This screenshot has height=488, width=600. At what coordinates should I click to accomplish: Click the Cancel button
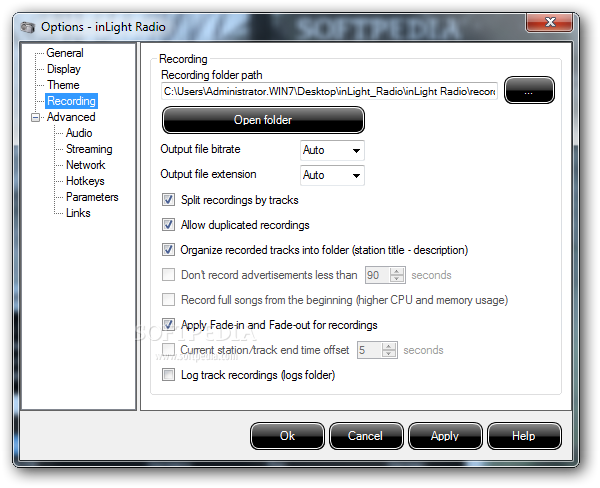[x=366, y=436]
